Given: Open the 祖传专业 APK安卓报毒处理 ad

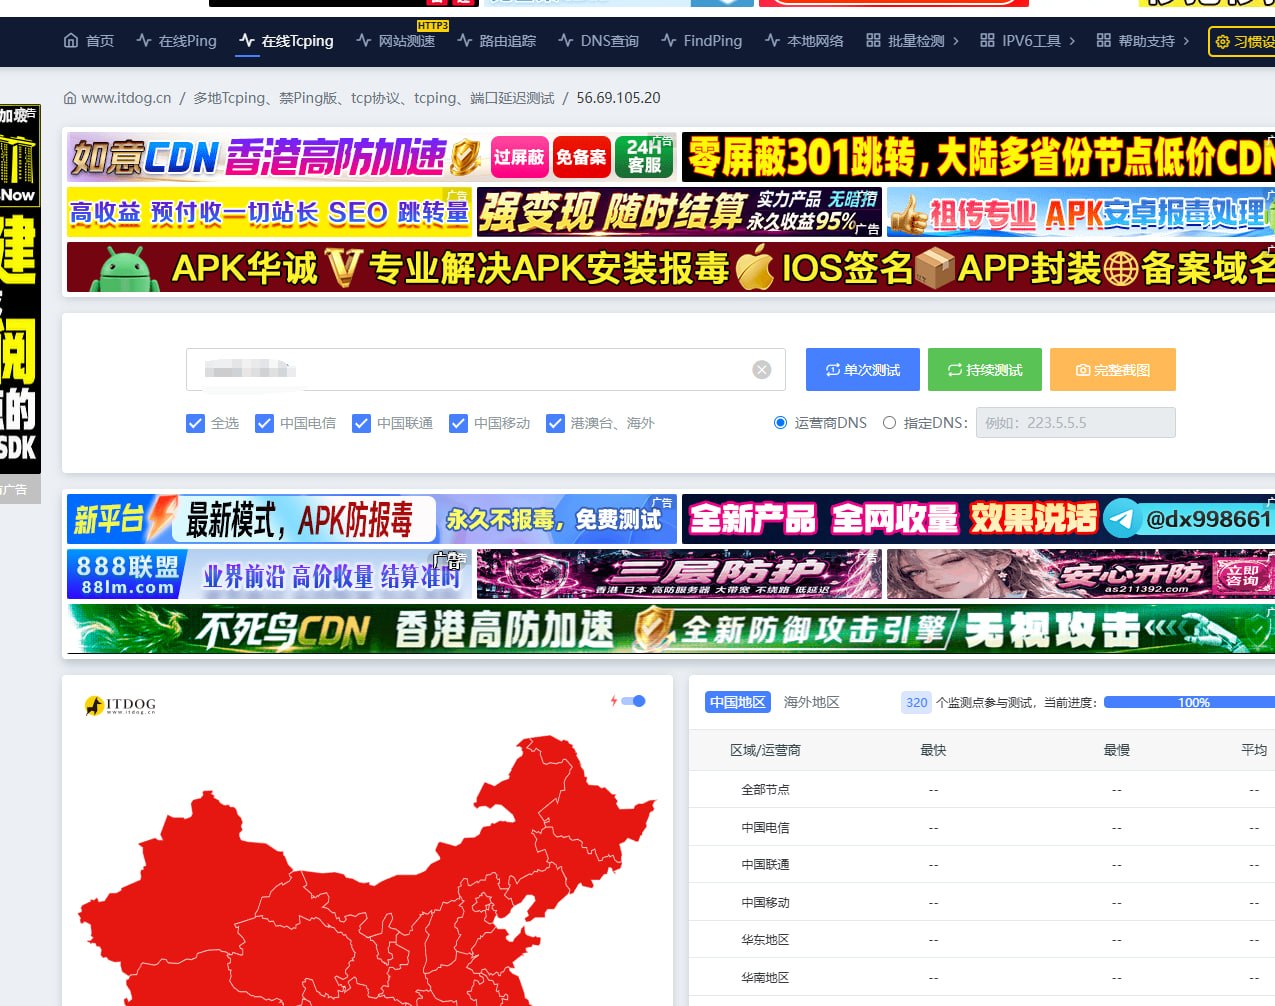Looking at the screenshot, I should pos(1081,212).
